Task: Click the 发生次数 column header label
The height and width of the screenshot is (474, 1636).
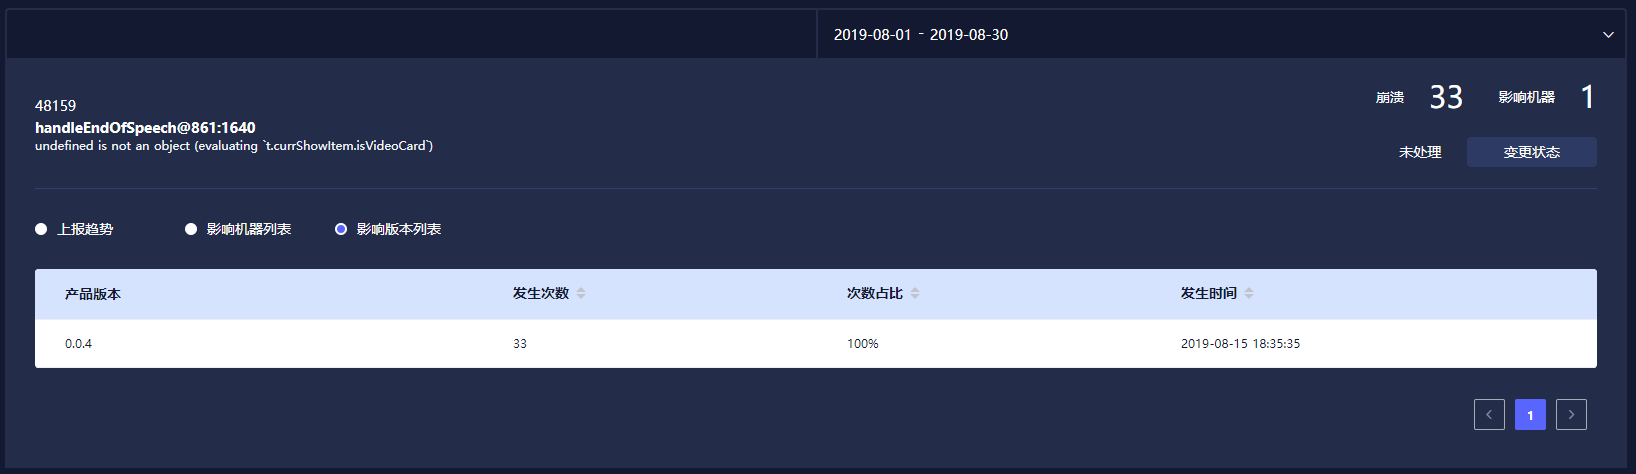Action: tap(541, 293)
